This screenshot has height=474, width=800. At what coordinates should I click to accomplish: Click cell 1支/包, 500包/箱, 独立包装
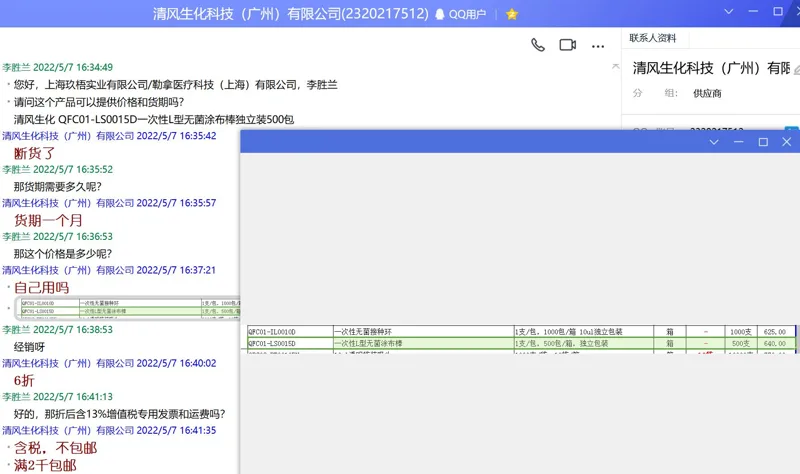(584, 343)
